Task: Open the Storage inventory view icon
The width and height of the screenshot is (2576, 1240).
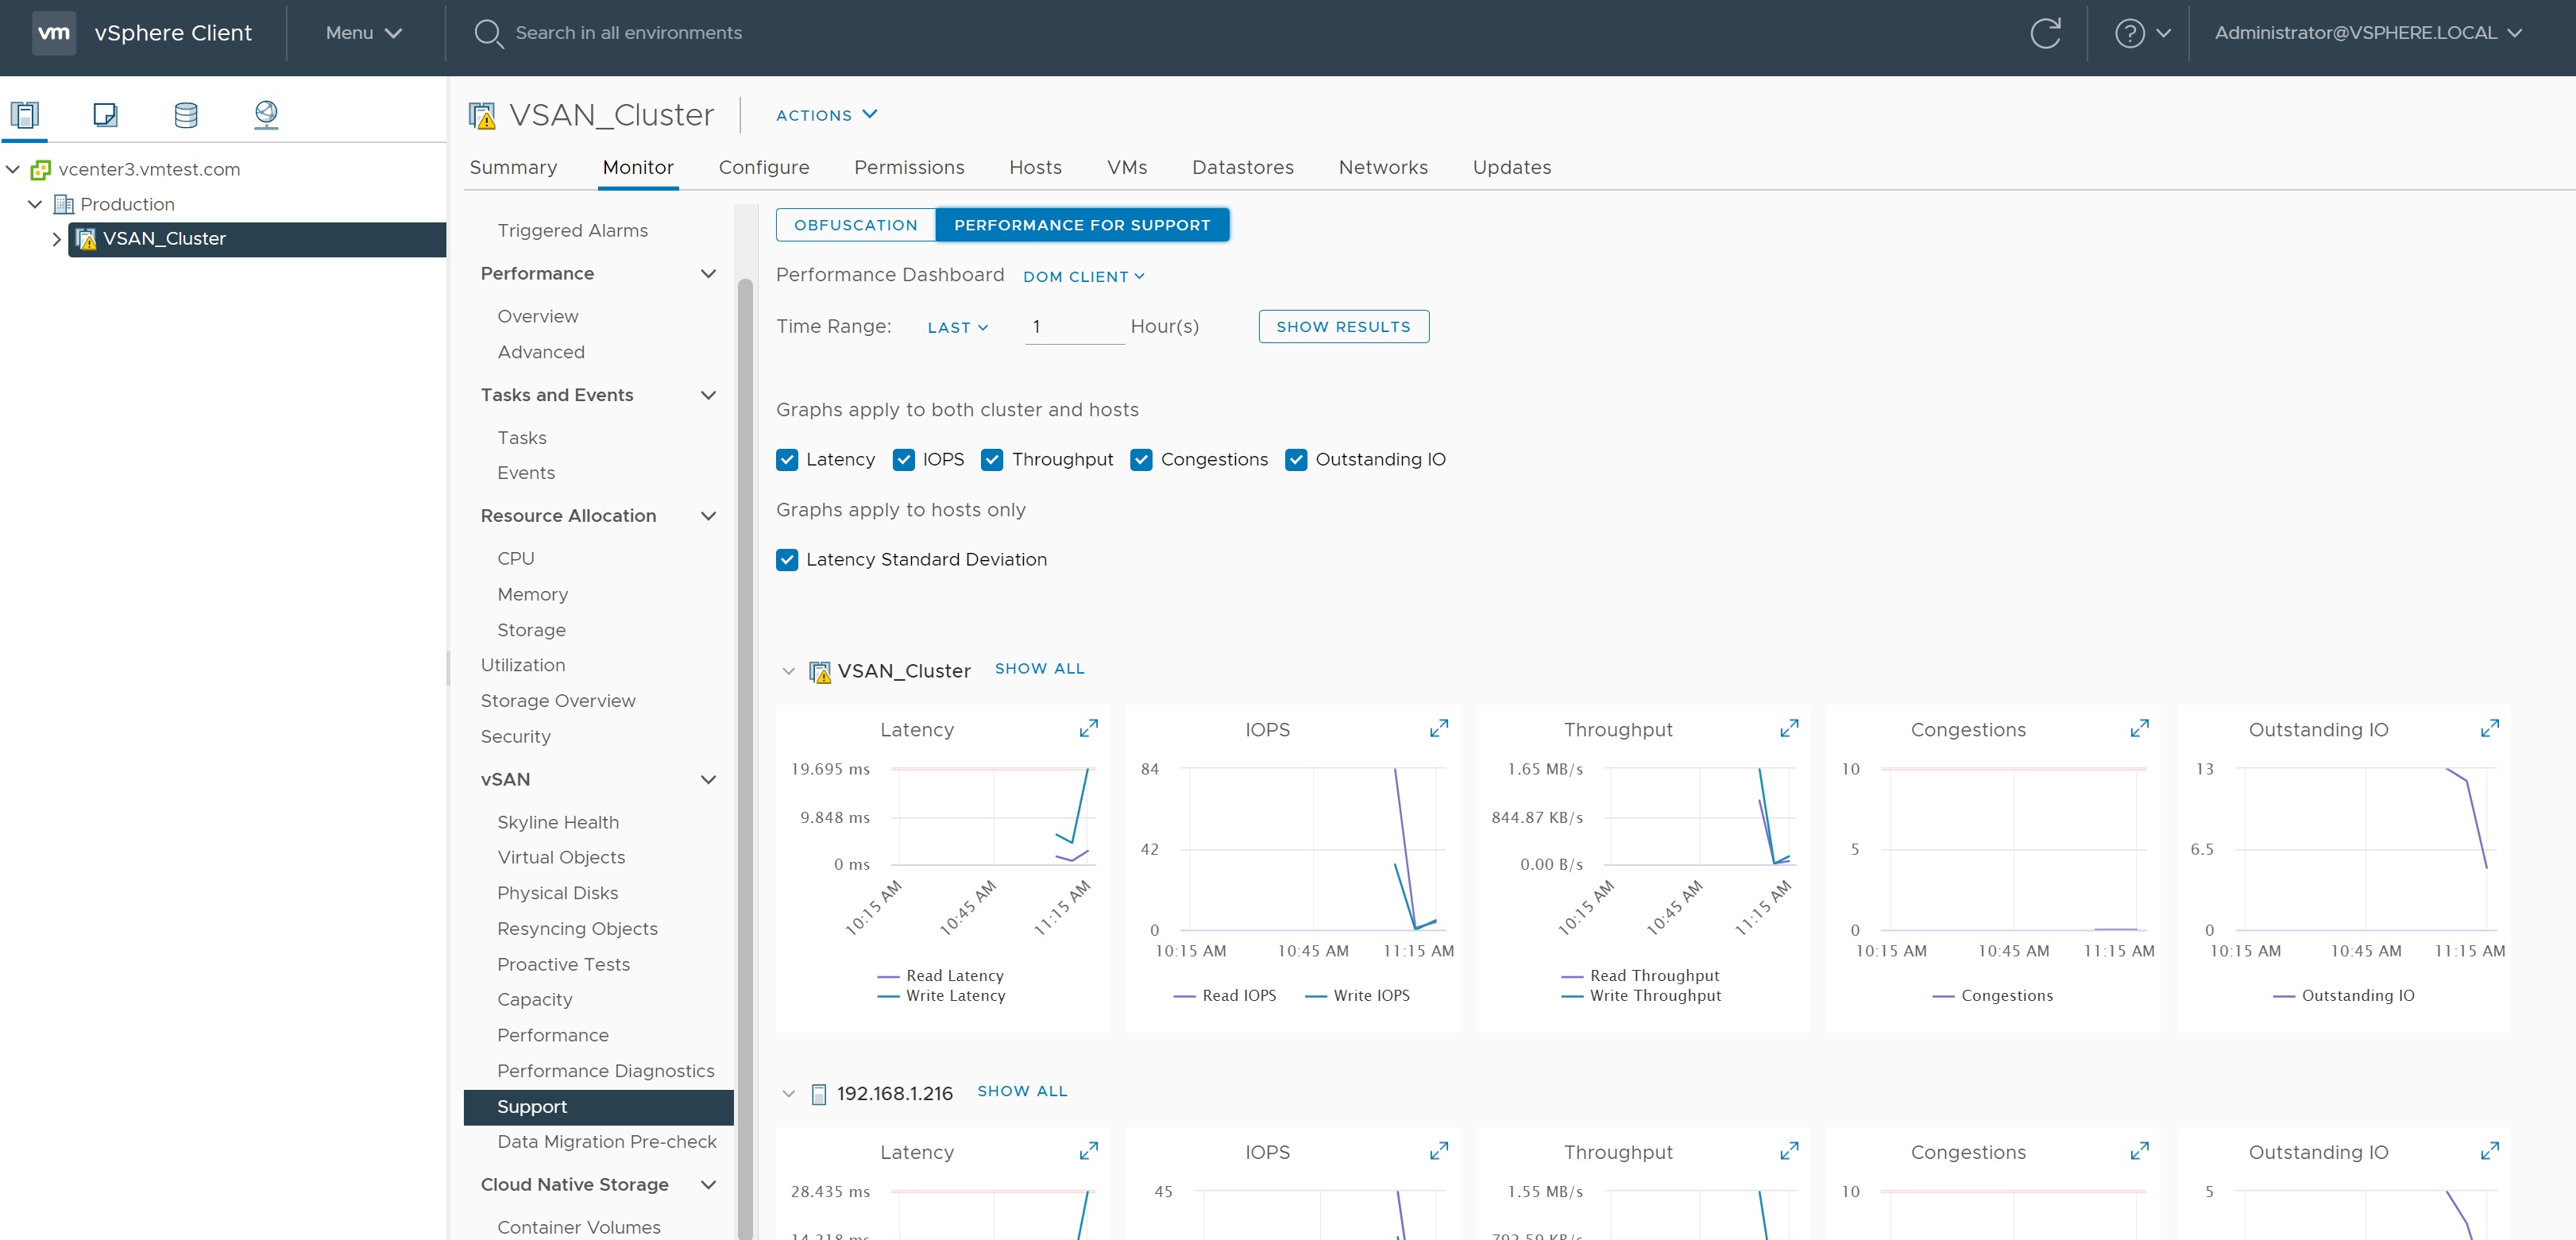Action: pyautogui.click(x=186, y=115)
